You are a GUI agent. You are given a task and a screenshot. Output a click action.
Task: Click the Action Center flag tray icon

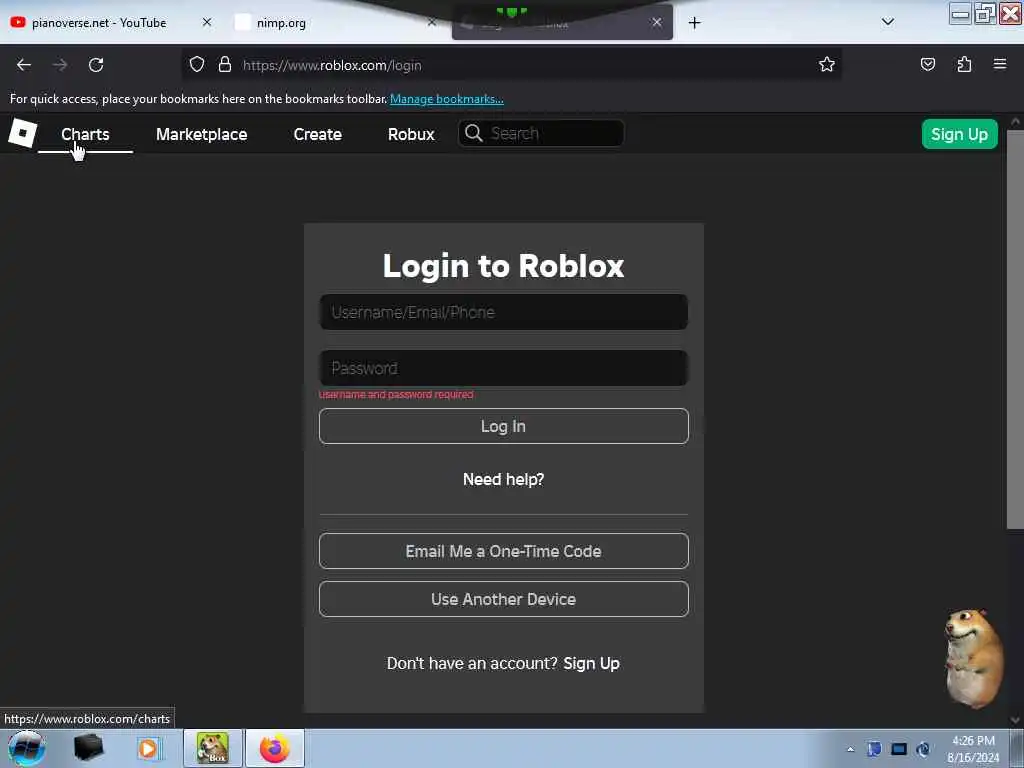tap(874, 749)
